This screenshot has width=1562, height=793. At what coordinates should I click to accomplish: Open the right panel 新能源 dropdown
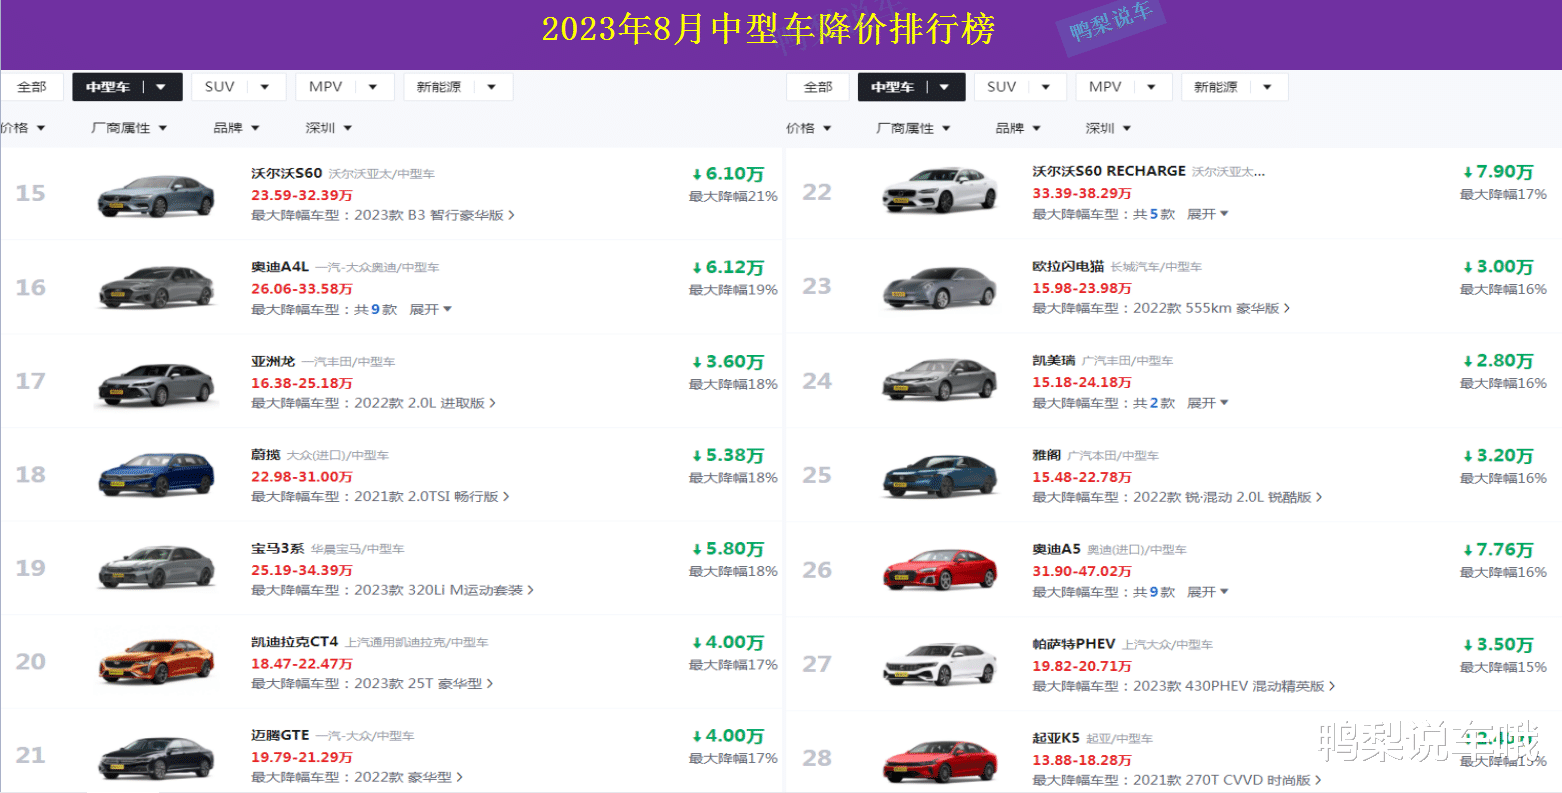[x=1234, y=87]
